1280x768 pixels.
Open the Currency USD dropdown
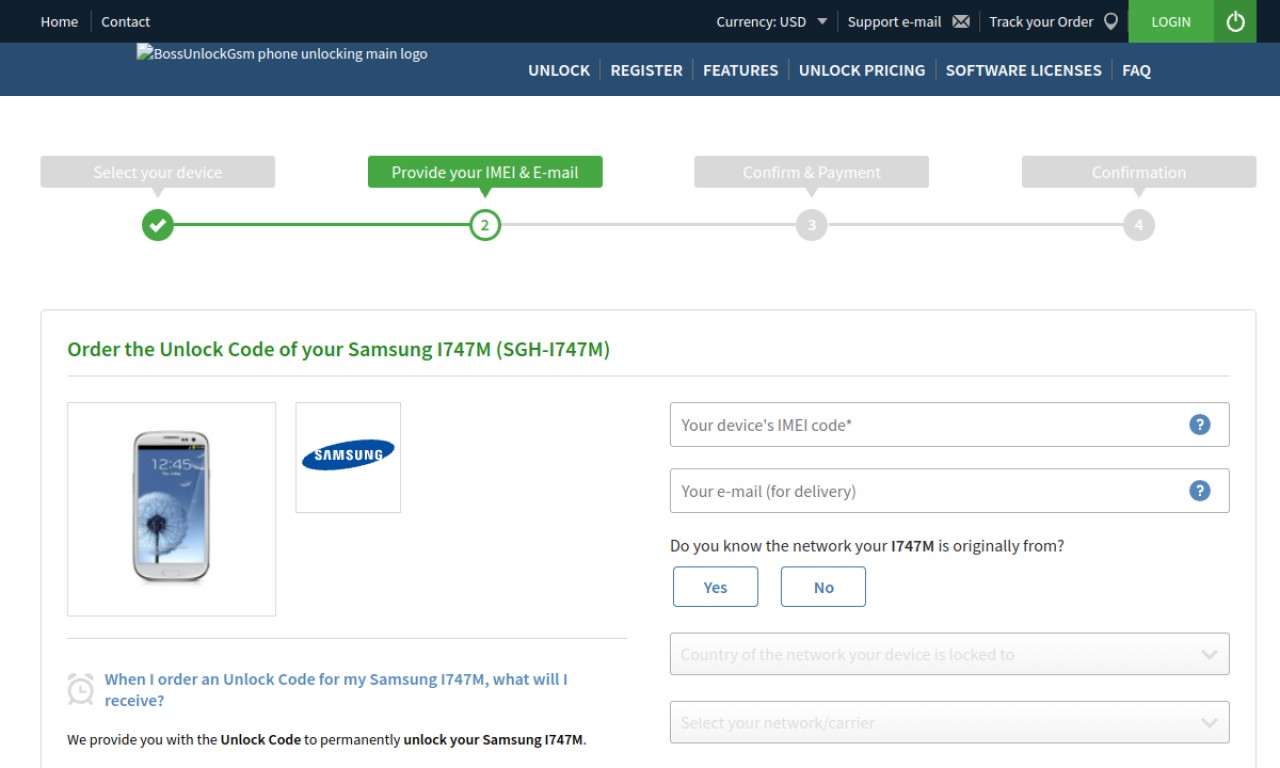click(x=772, y=21)
